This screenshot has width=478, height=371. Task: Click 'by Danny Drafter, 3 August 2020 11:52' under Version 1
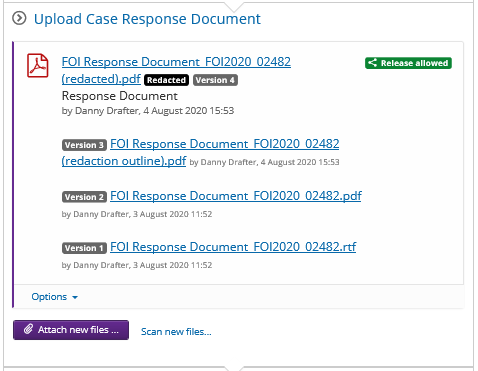pos(137,265)
